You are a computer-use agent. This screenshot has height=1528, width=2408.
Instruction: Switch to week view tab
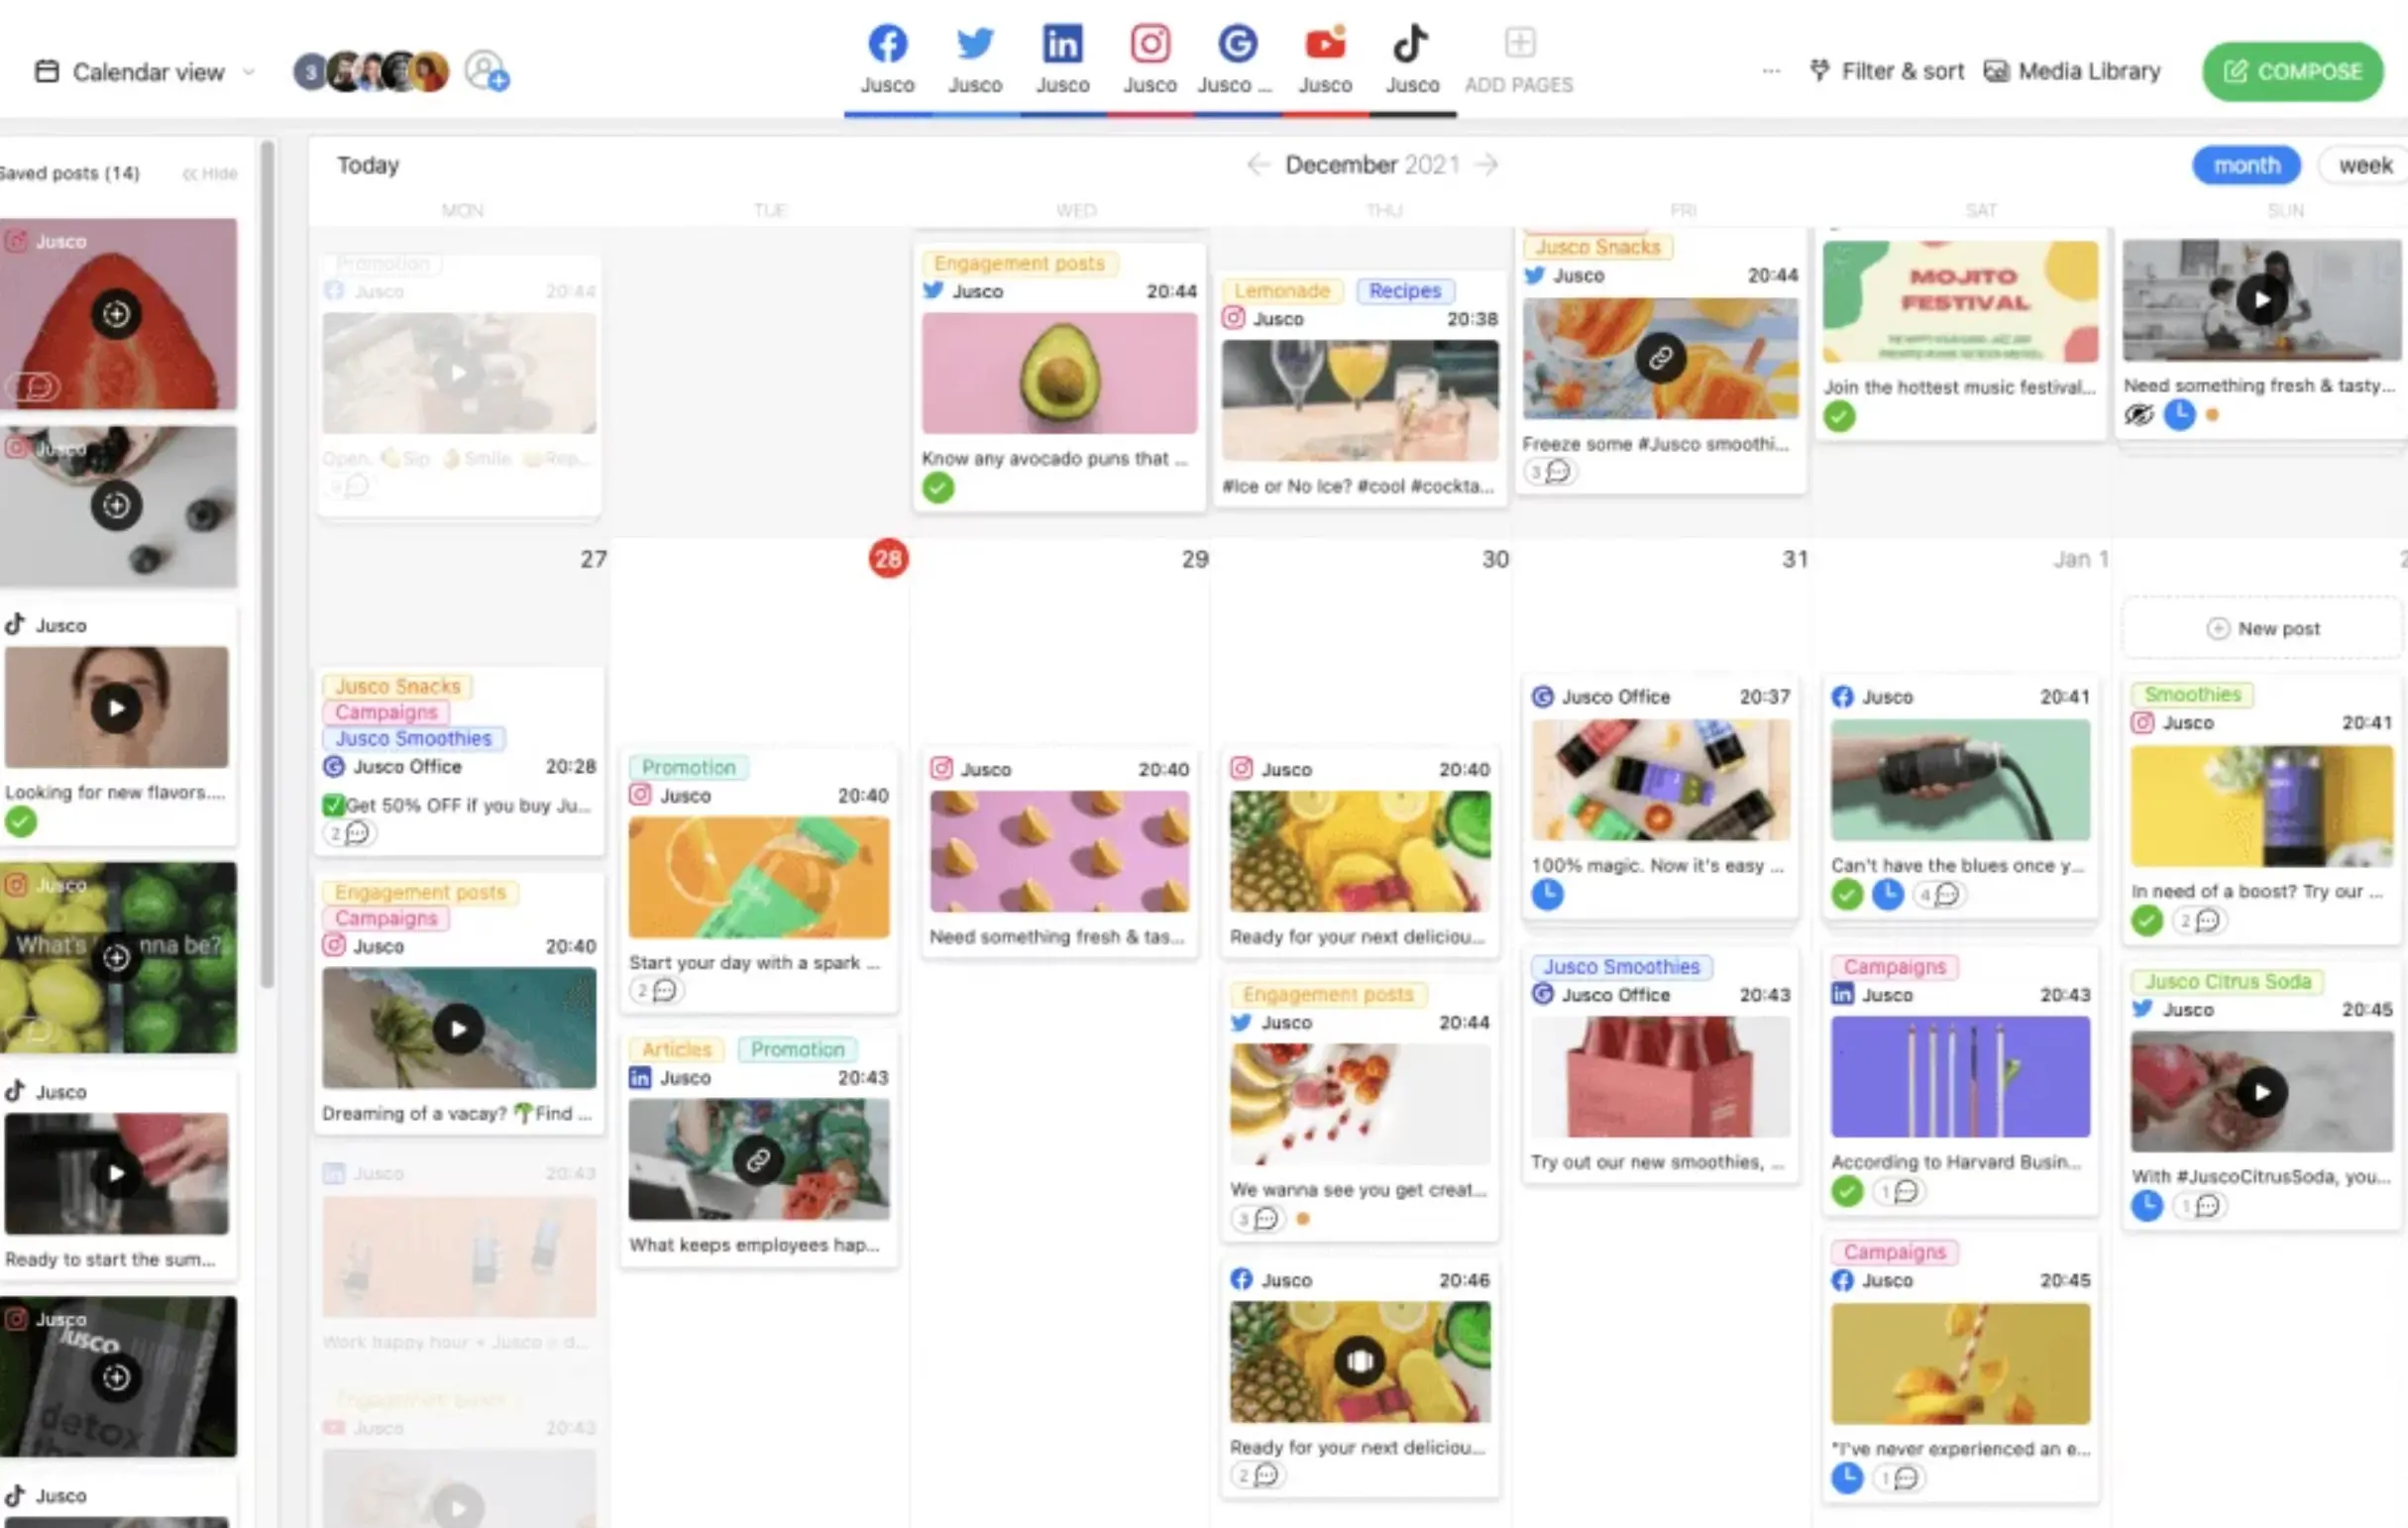coord(2364,165)
